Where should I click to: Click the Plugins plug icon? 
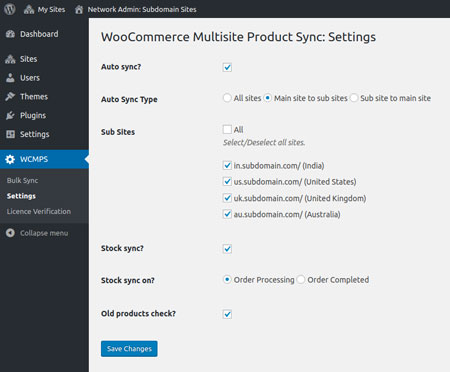(10, 116)
